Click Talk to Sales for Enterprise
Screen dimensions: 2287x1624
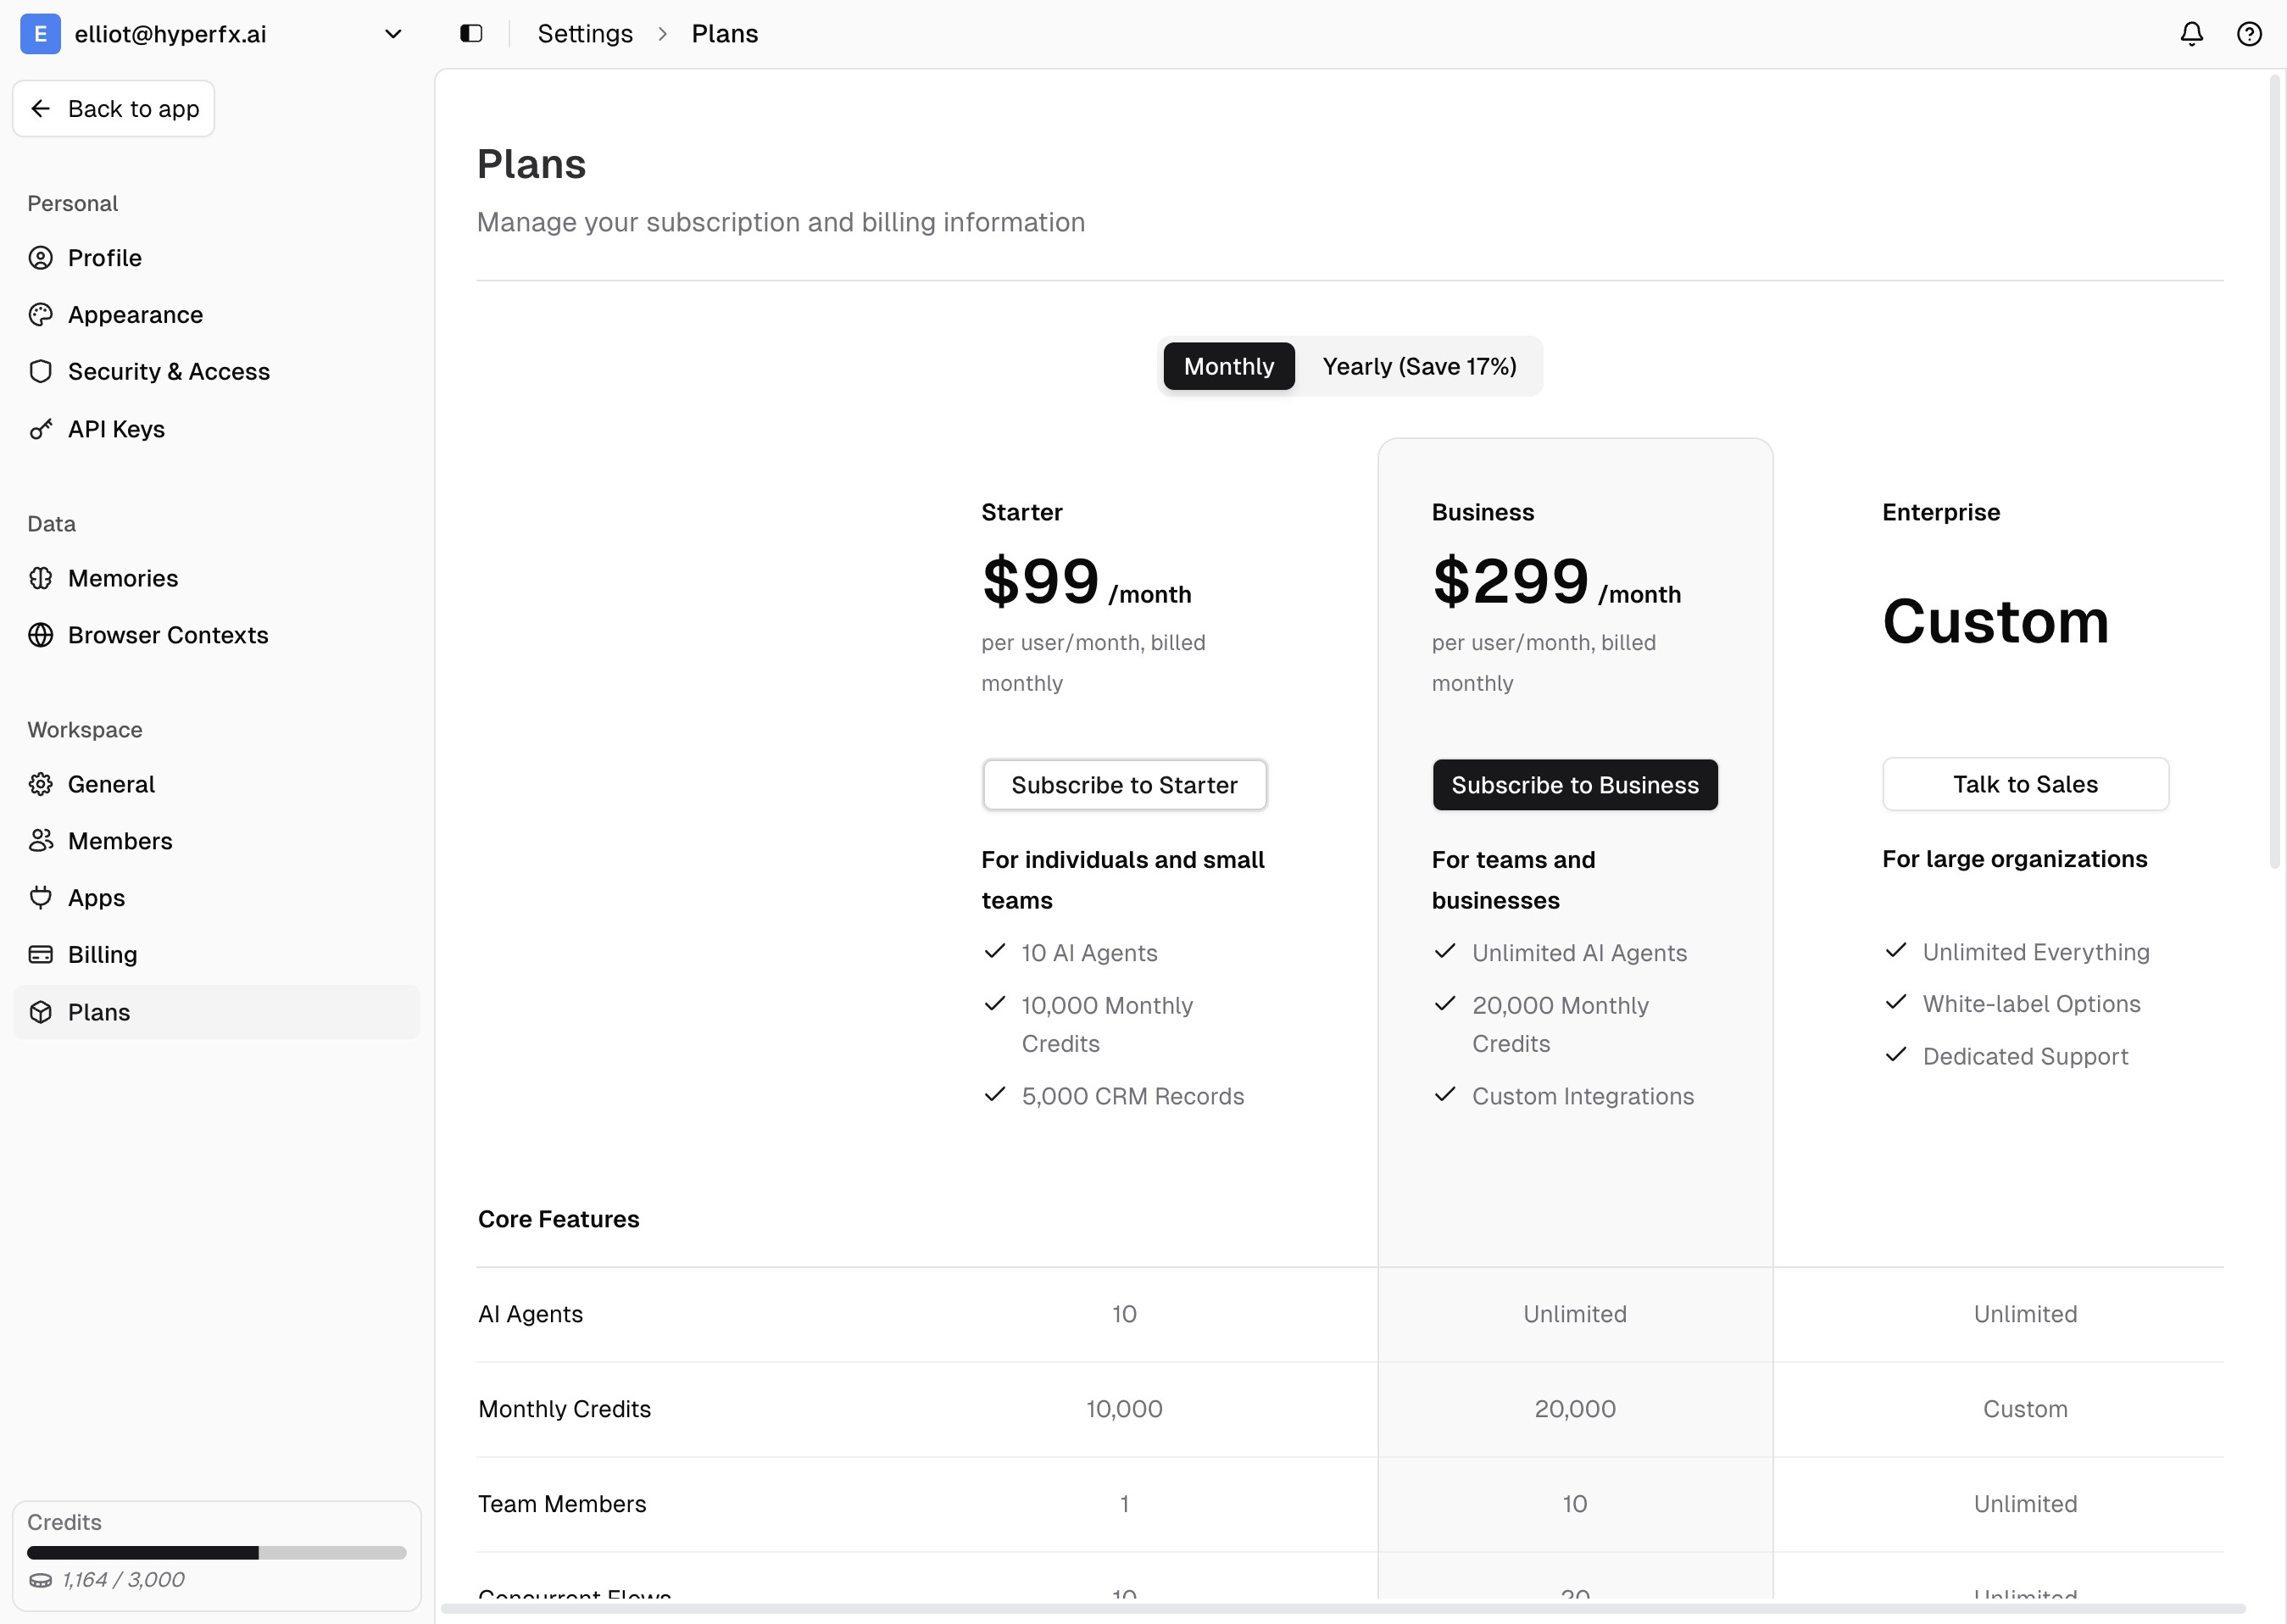(x=2024, y=784)
